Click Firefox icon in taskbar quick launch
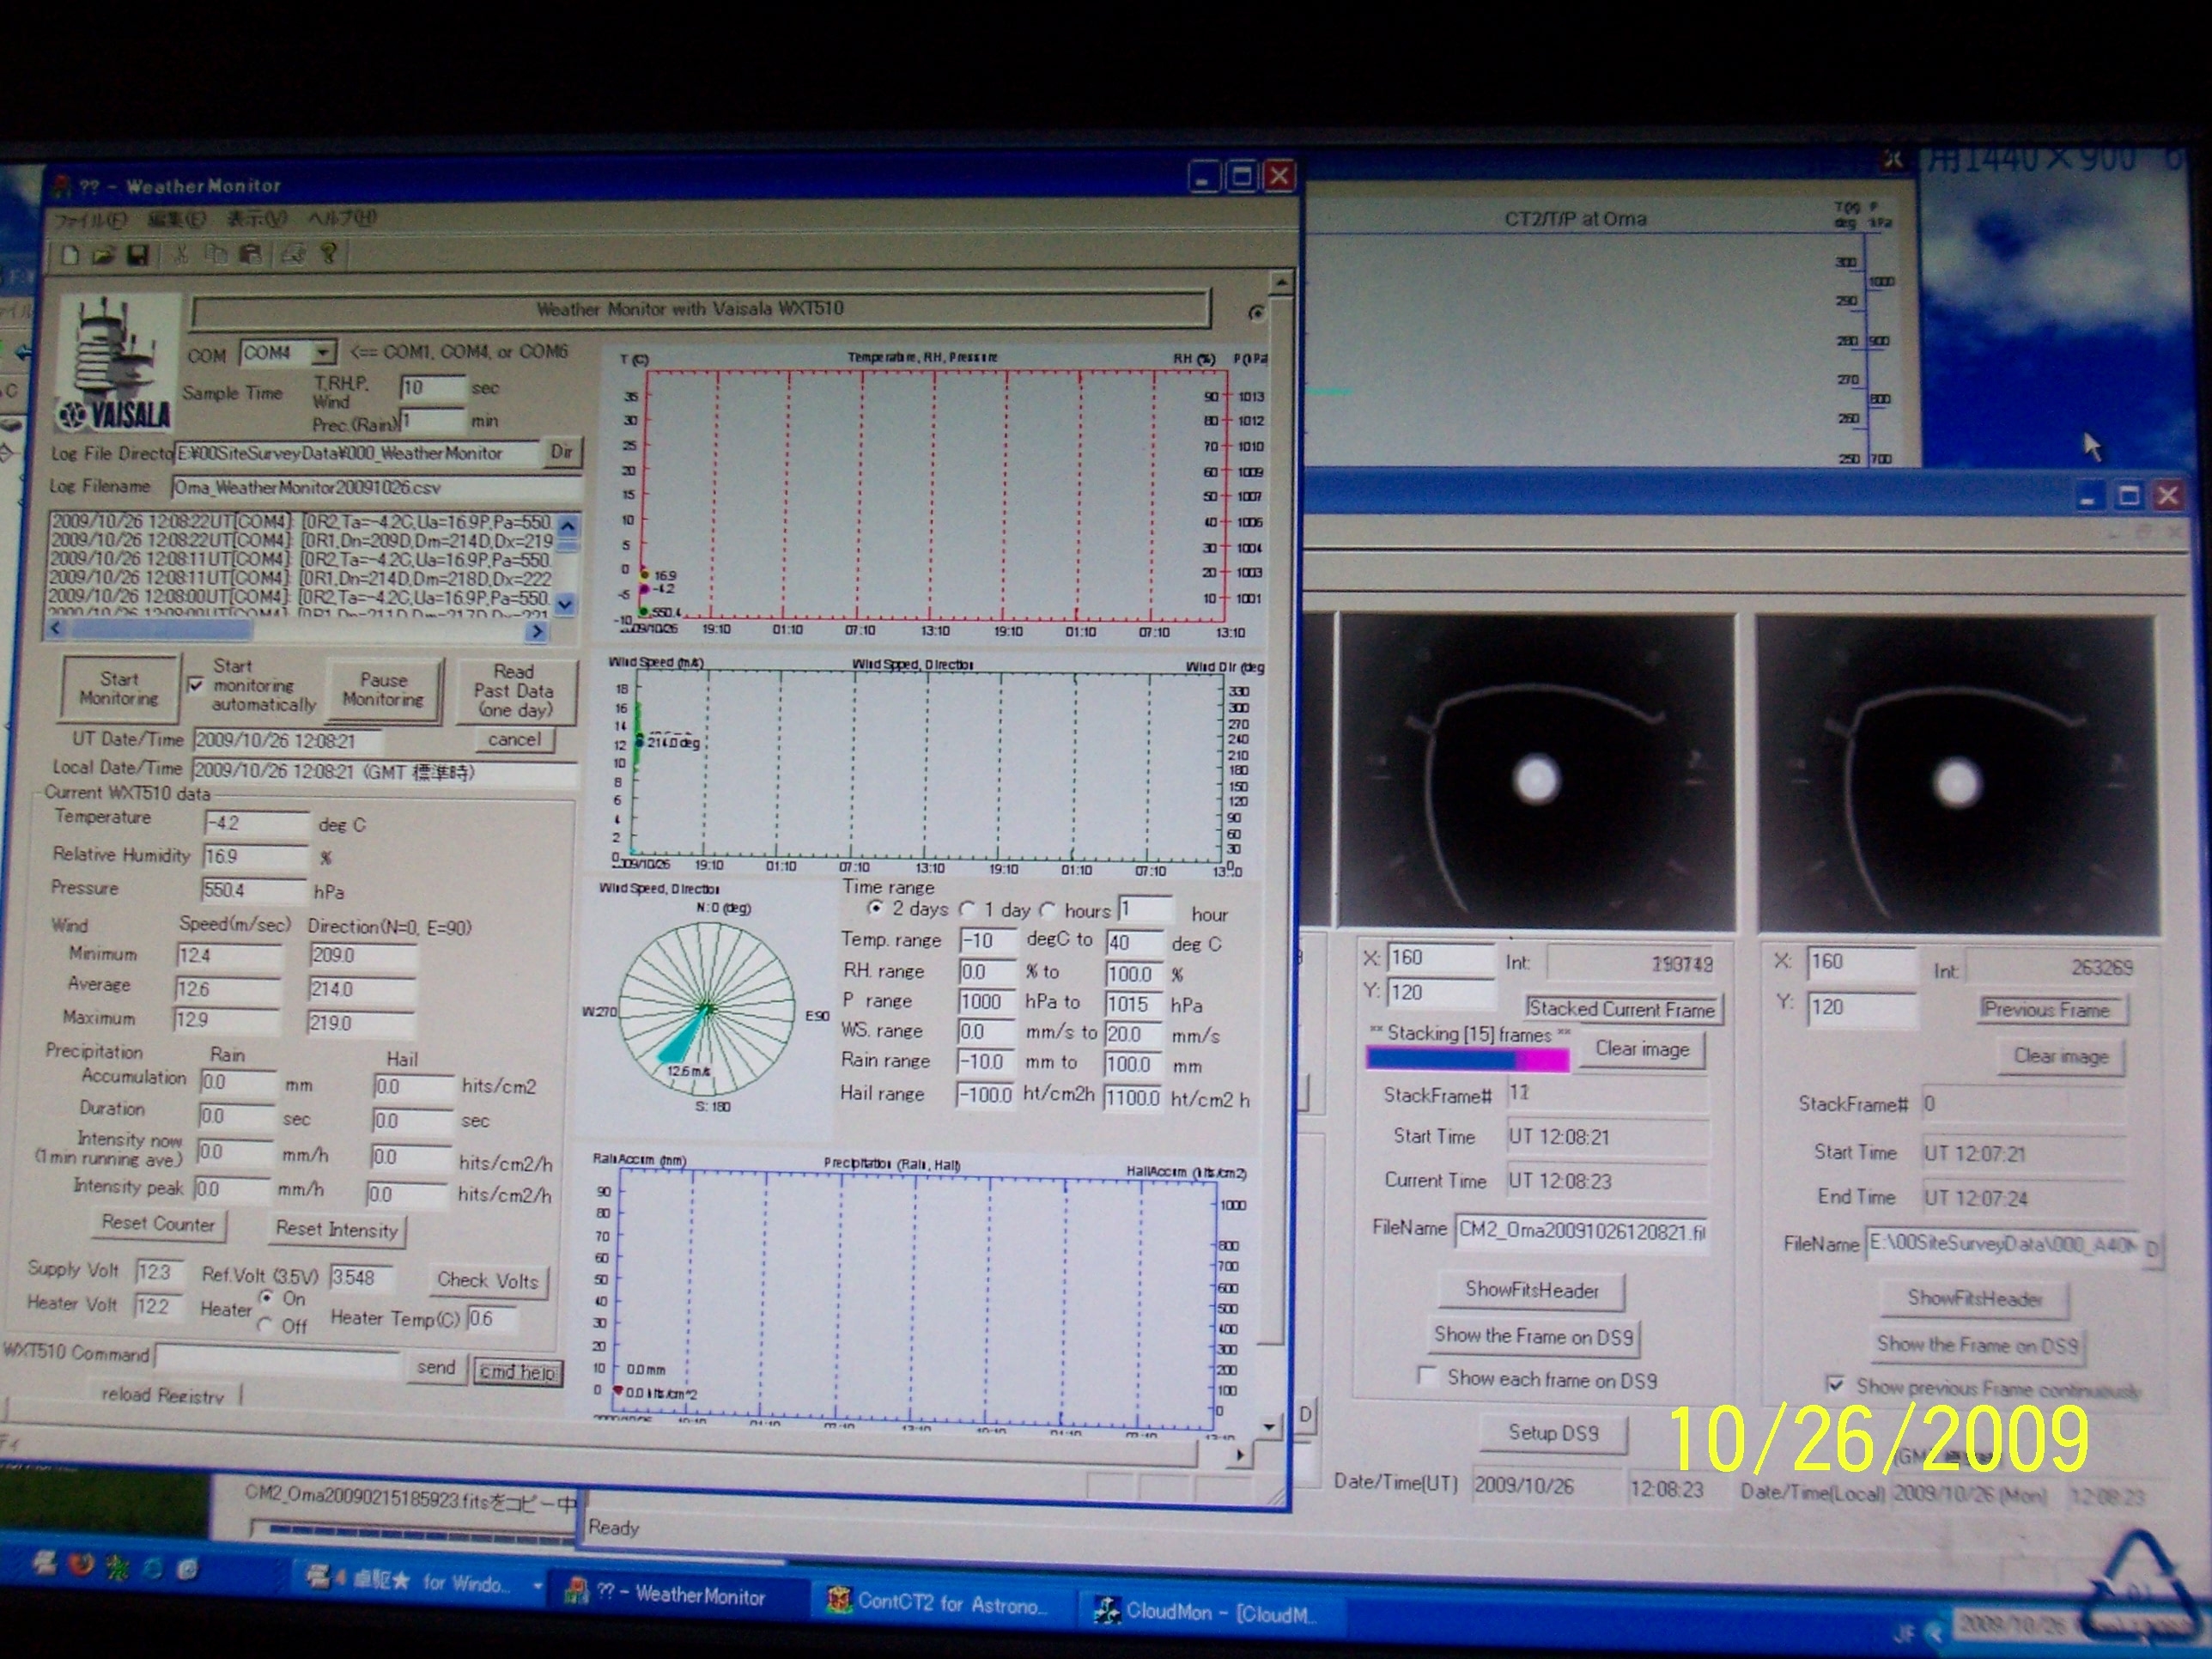Screen dimensions: 2212x1659 (x=82, y=1565)
